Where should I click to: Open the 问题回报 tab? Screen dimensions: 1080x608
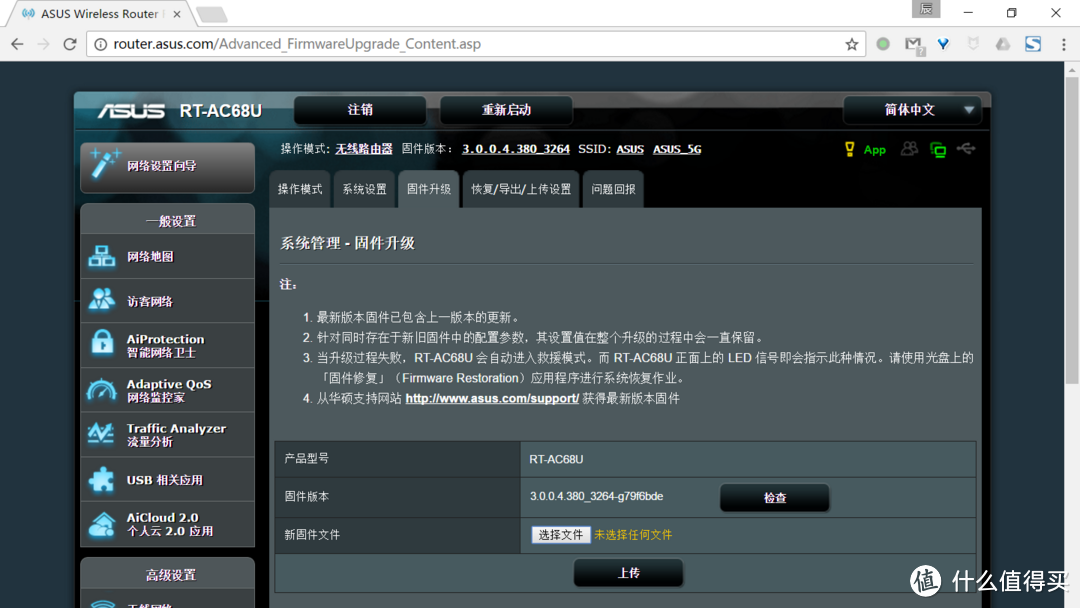pos(613,189)
